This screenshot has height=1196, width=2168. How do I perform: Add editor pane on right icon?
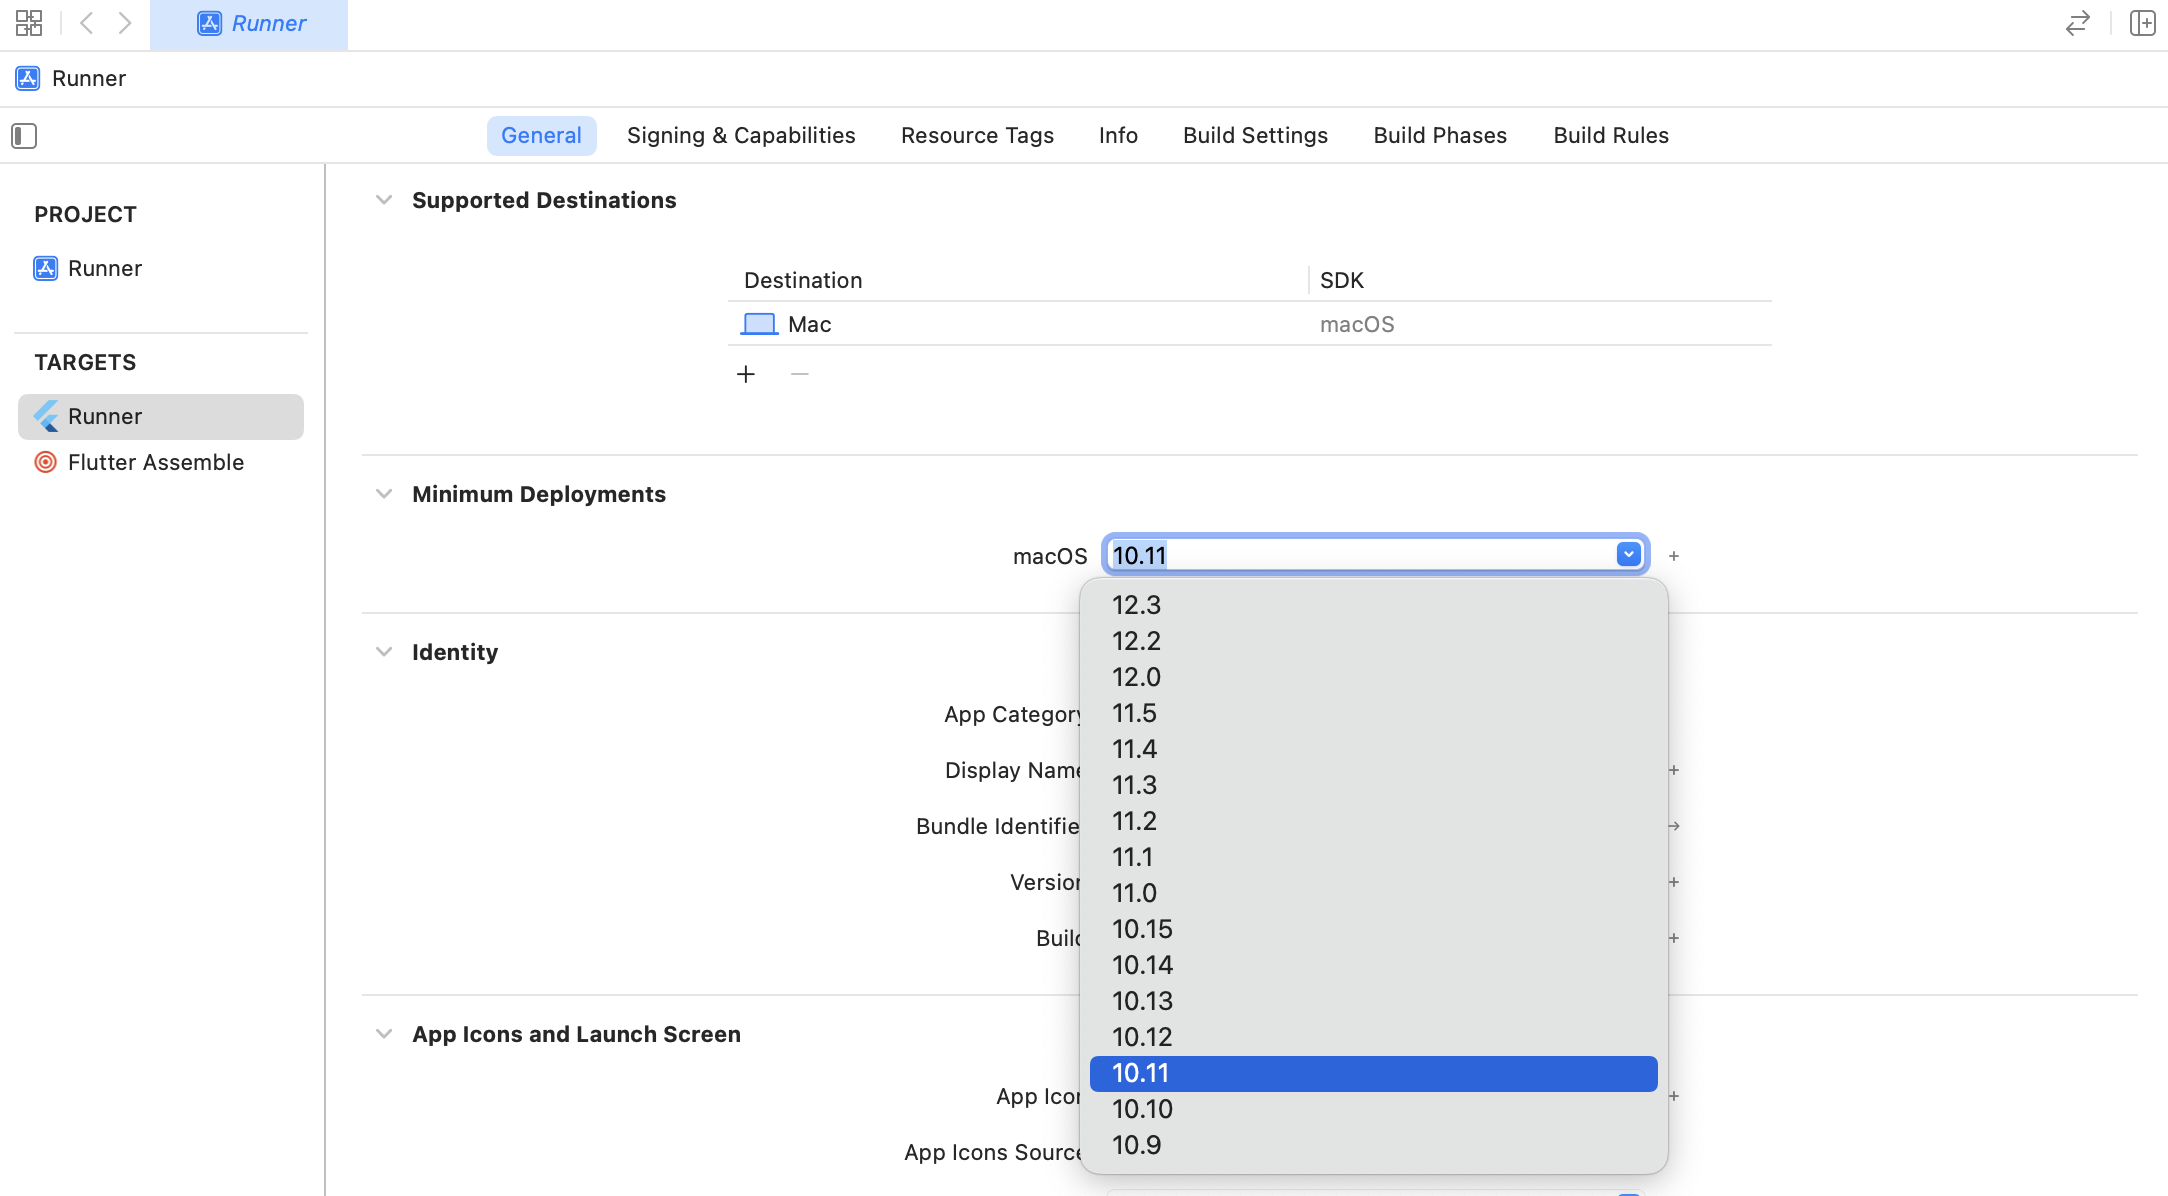pyautogui.click(x=2142, y=23)
